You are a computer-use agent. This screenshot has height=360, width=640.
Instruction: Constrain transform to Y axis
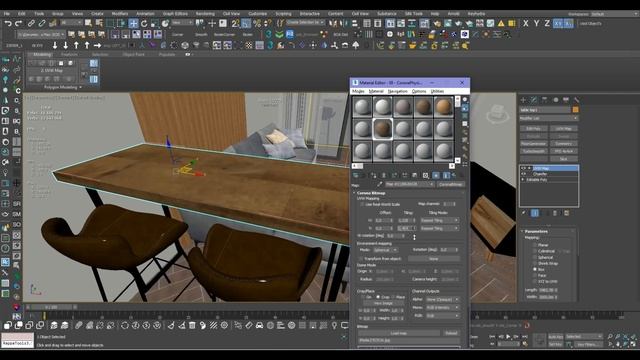coord(536,24)
